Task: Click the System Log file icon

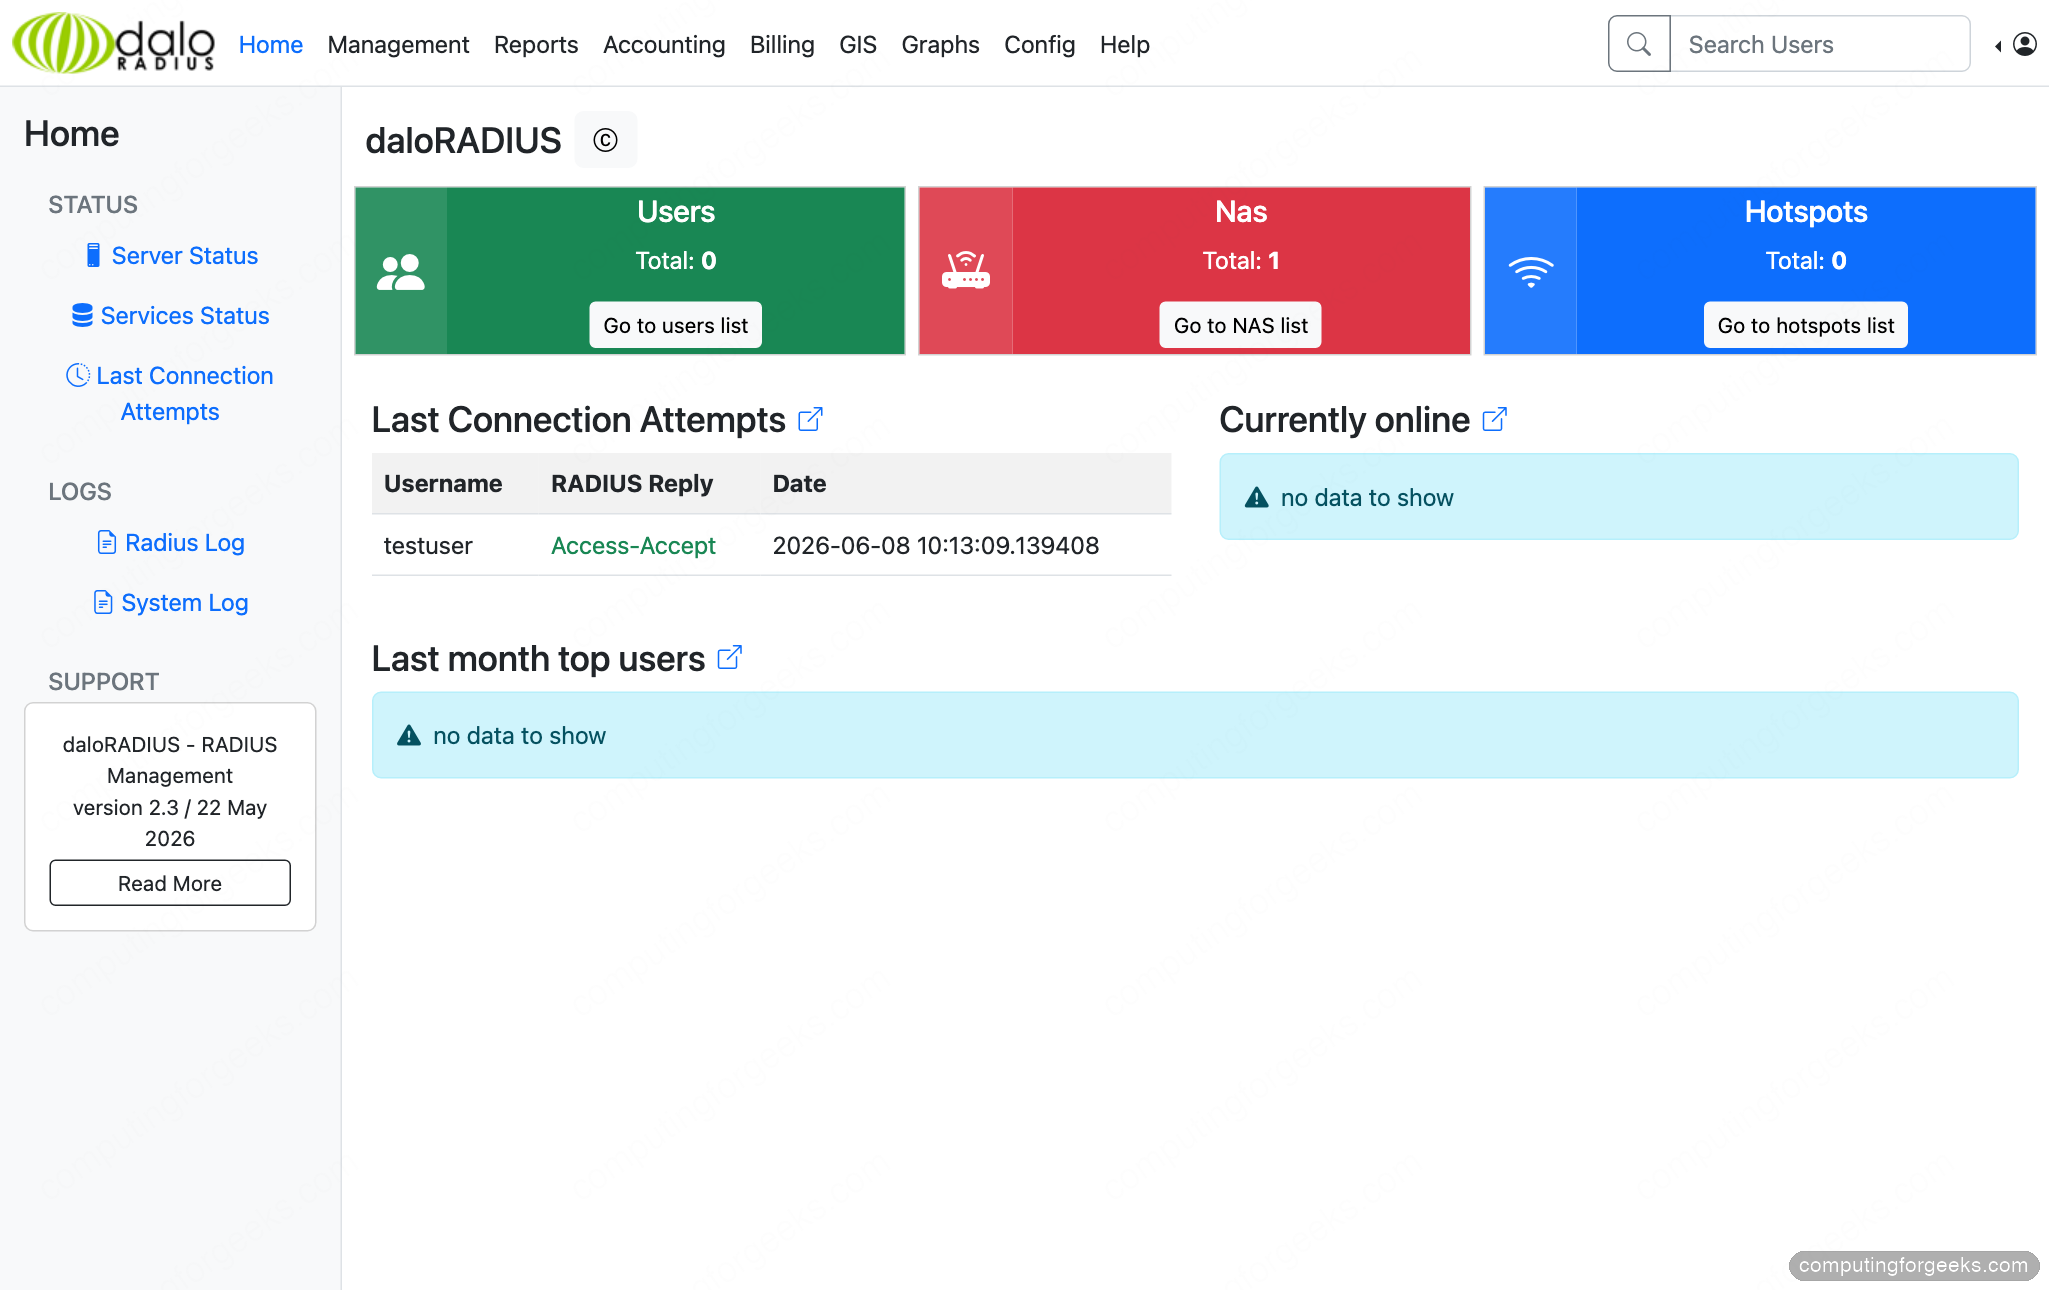Action: pos(102,602)
